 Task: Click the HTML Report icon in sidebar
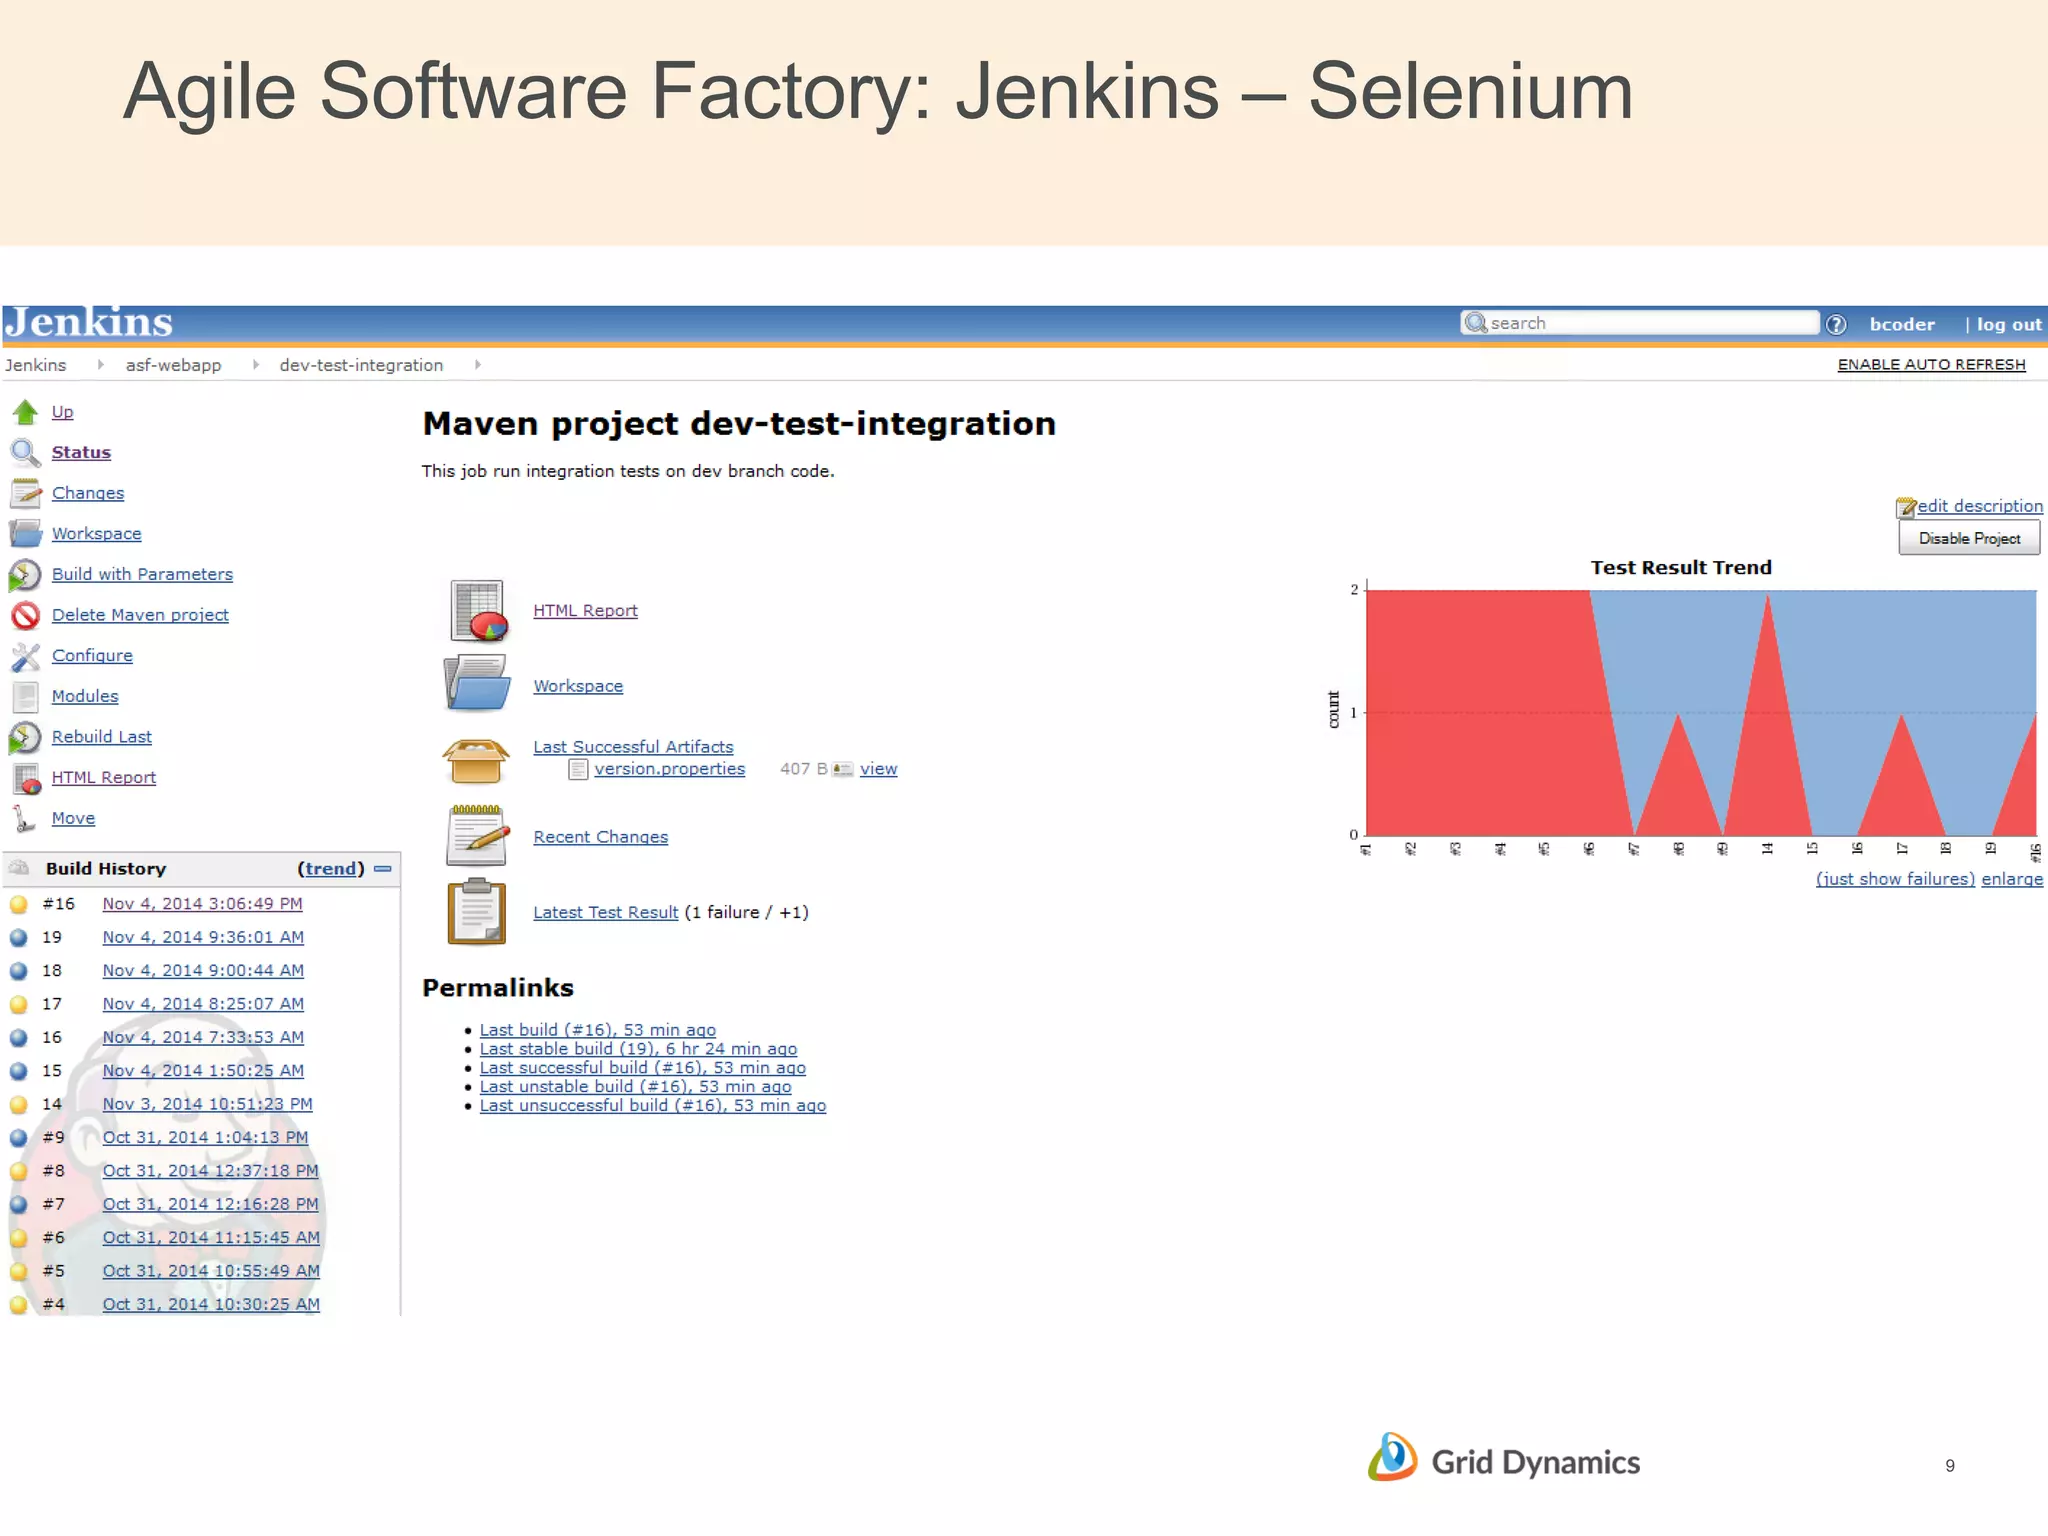pos(26,778)
